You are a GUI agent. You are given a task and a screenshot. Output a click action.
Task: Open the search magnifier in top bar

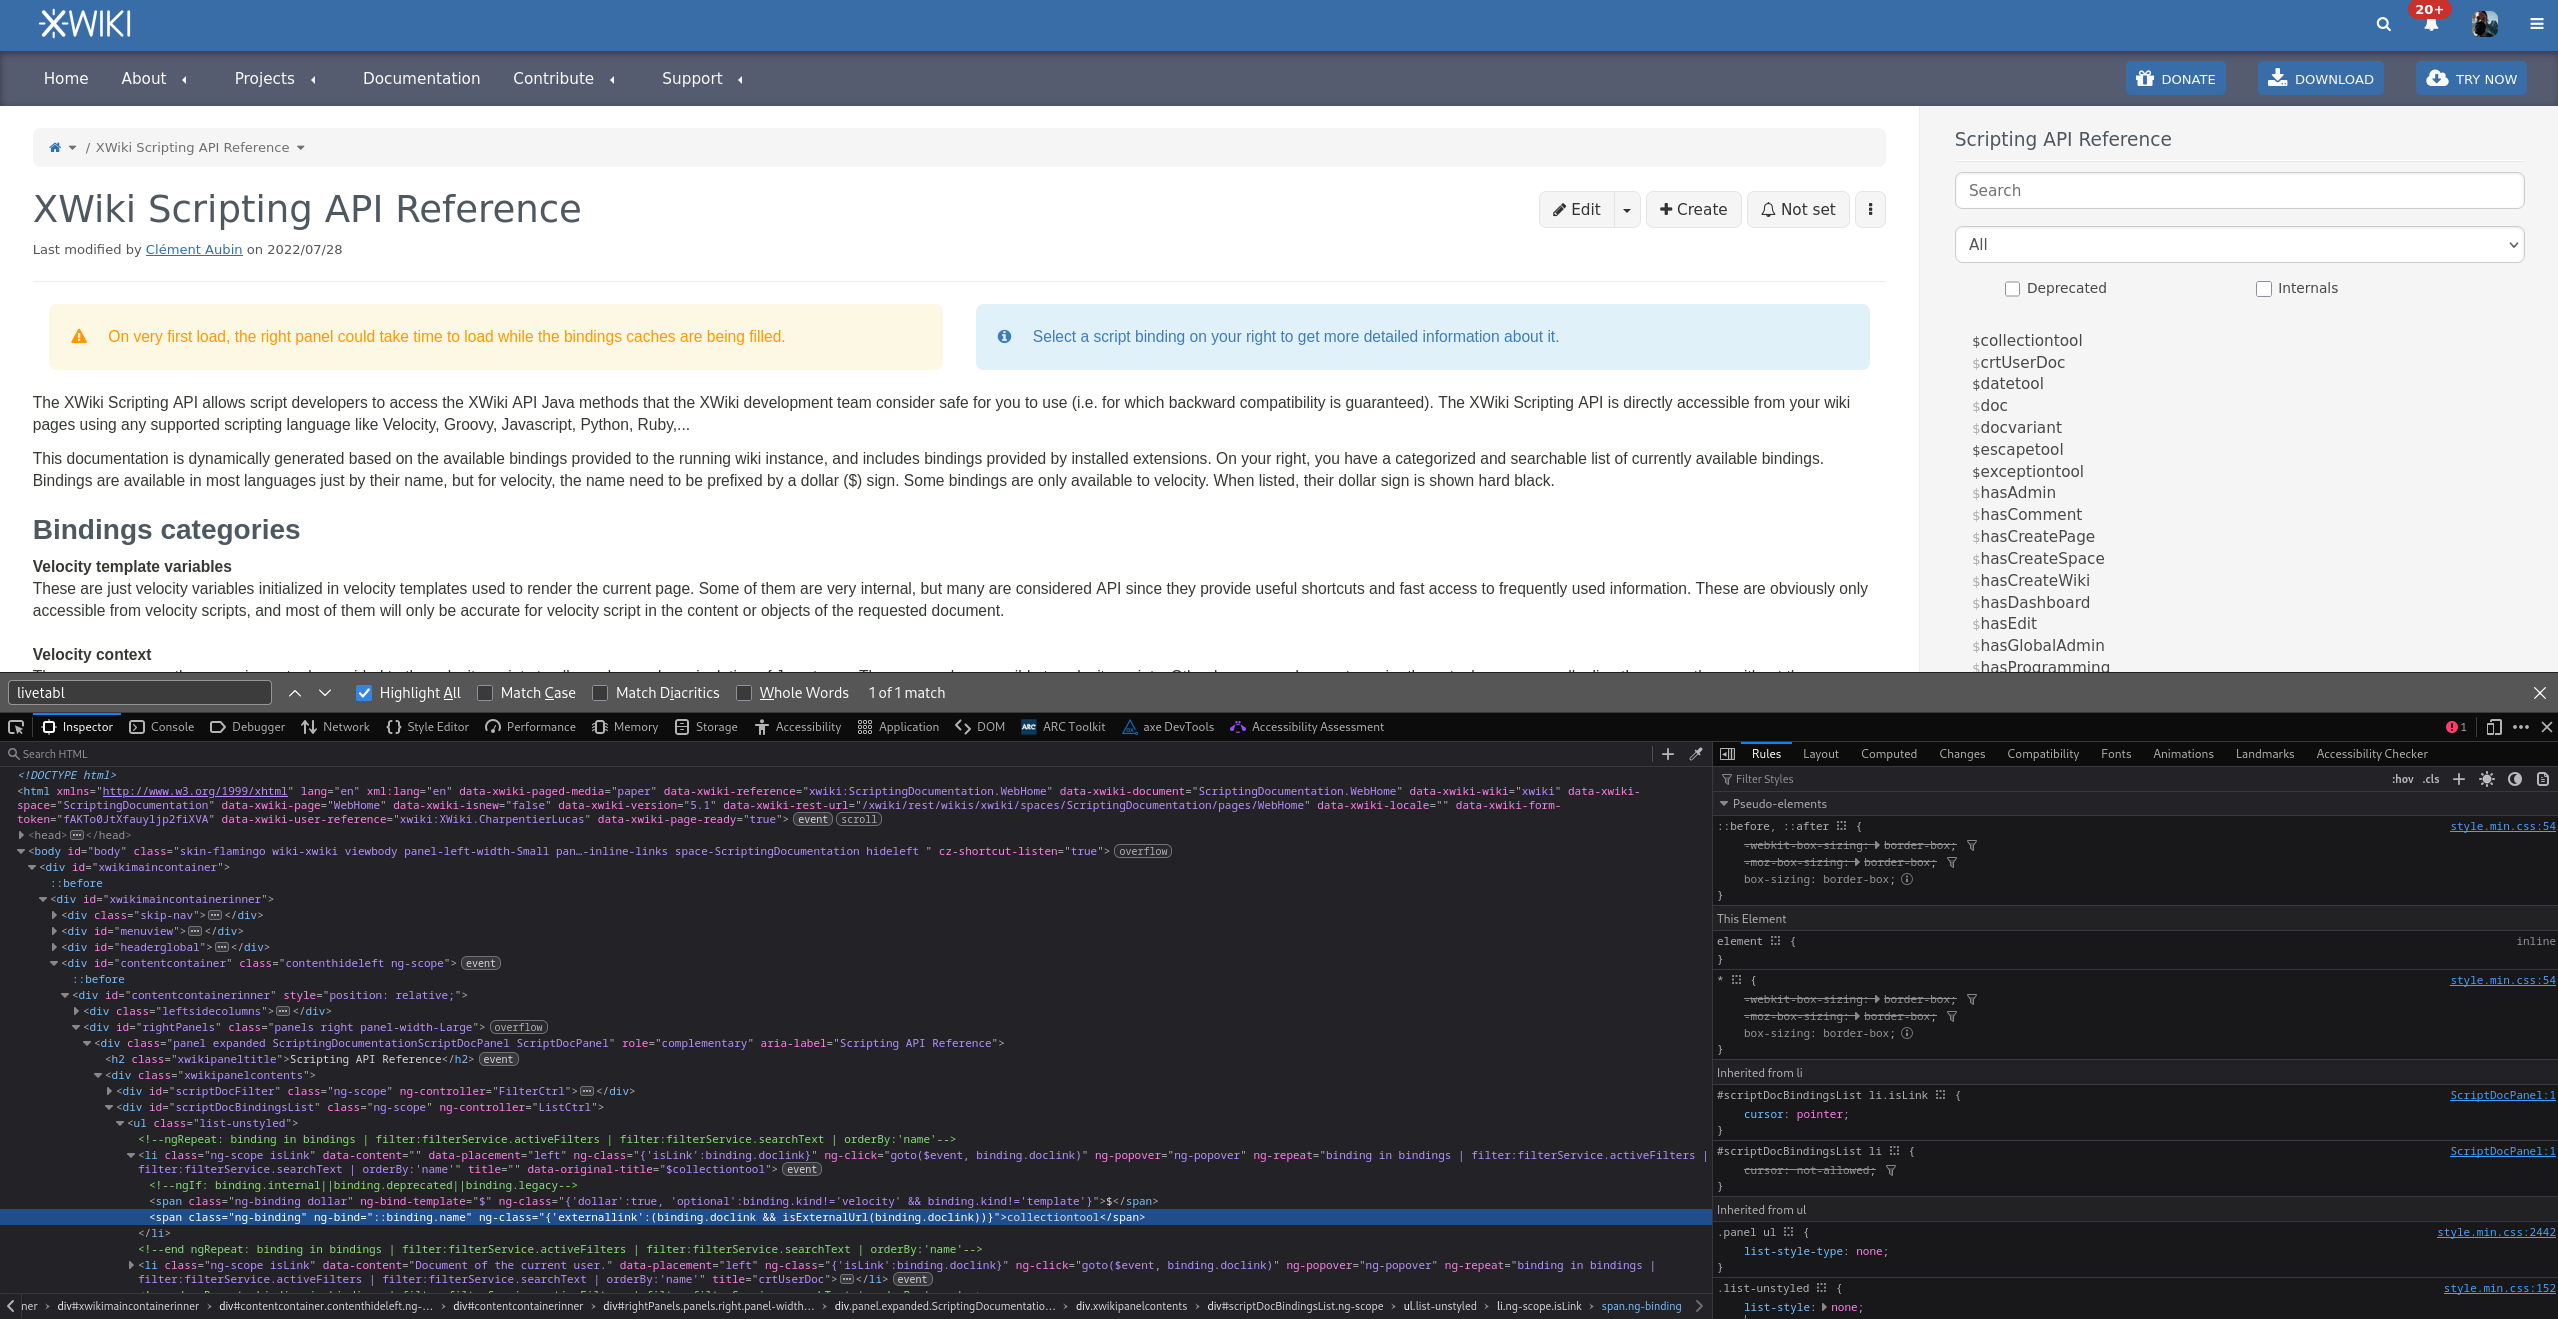click(2384, 24)
